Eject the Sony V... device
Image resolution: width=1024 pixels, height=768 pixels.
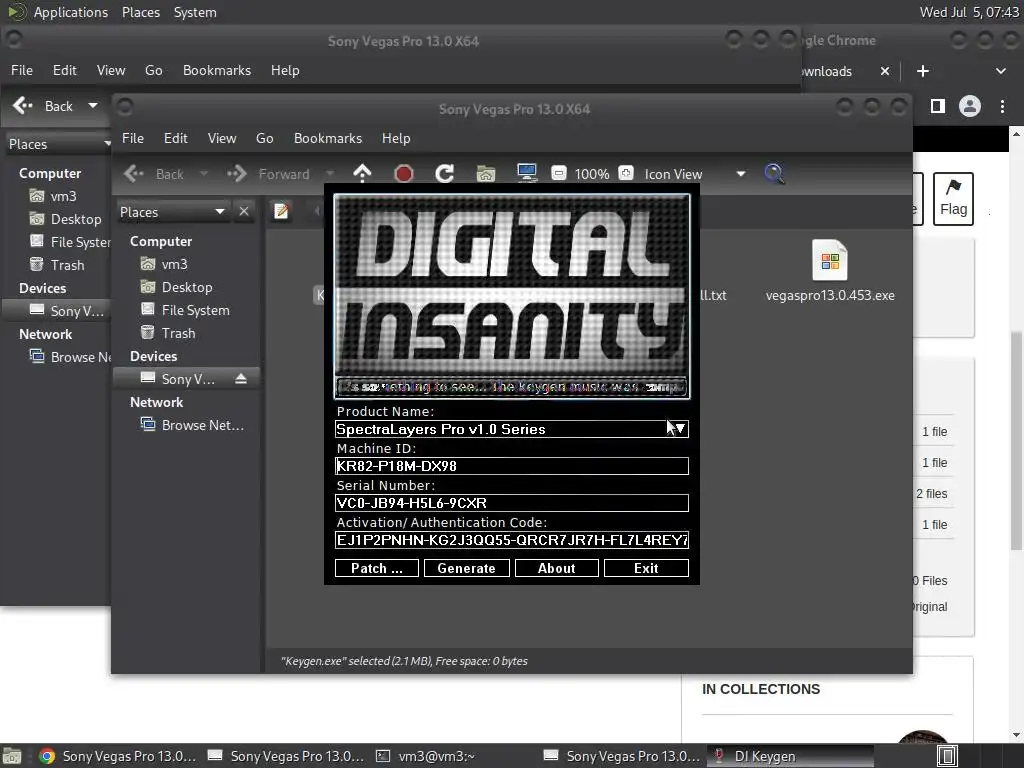pos(241,379)
